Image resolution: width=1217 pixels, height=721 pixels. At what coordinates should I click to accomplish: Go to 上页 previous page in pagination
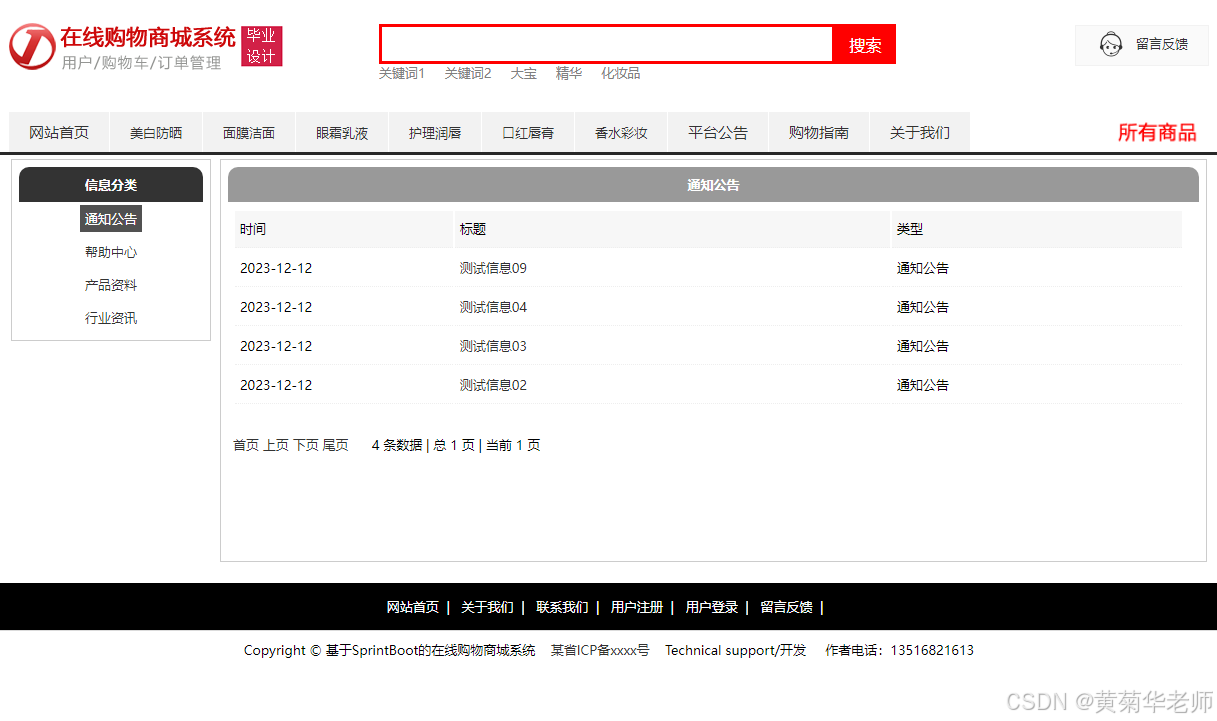pyautogui.click(x=276, y=445)
